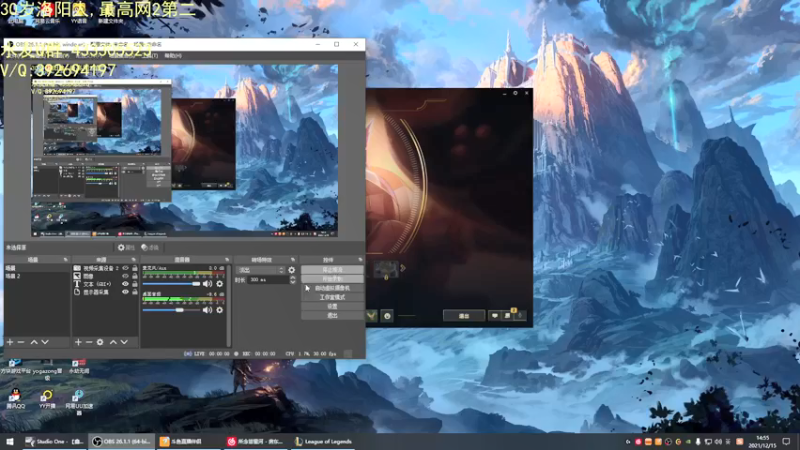
Task: Open friends list icon in League client
Action: 507,316
